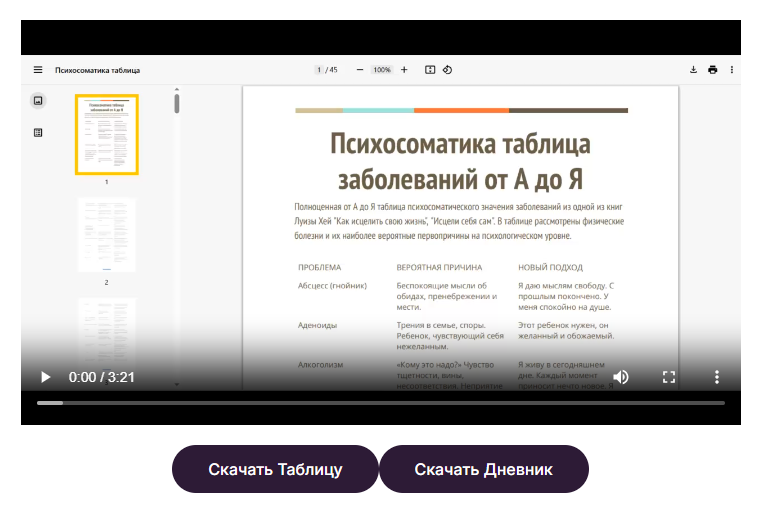Select page 1 thumbnail
The width and height of the screenshot is (760, 515).
point(107,135)
